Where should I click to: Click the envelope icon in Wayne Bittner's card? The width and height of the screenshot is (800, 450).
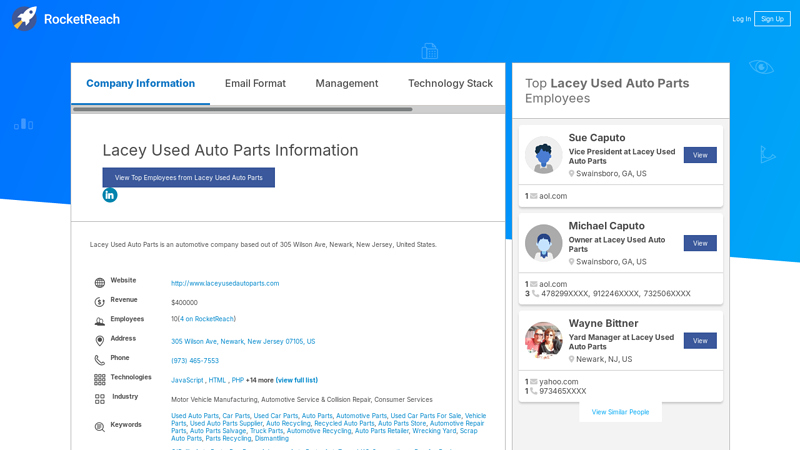pyautogui.click(x=534, y=382)
